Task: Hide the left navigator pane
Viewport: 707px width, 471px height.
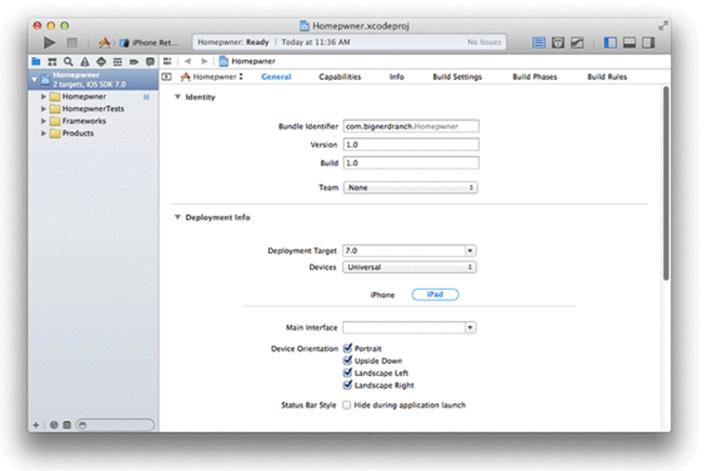Action: [610, 42]
